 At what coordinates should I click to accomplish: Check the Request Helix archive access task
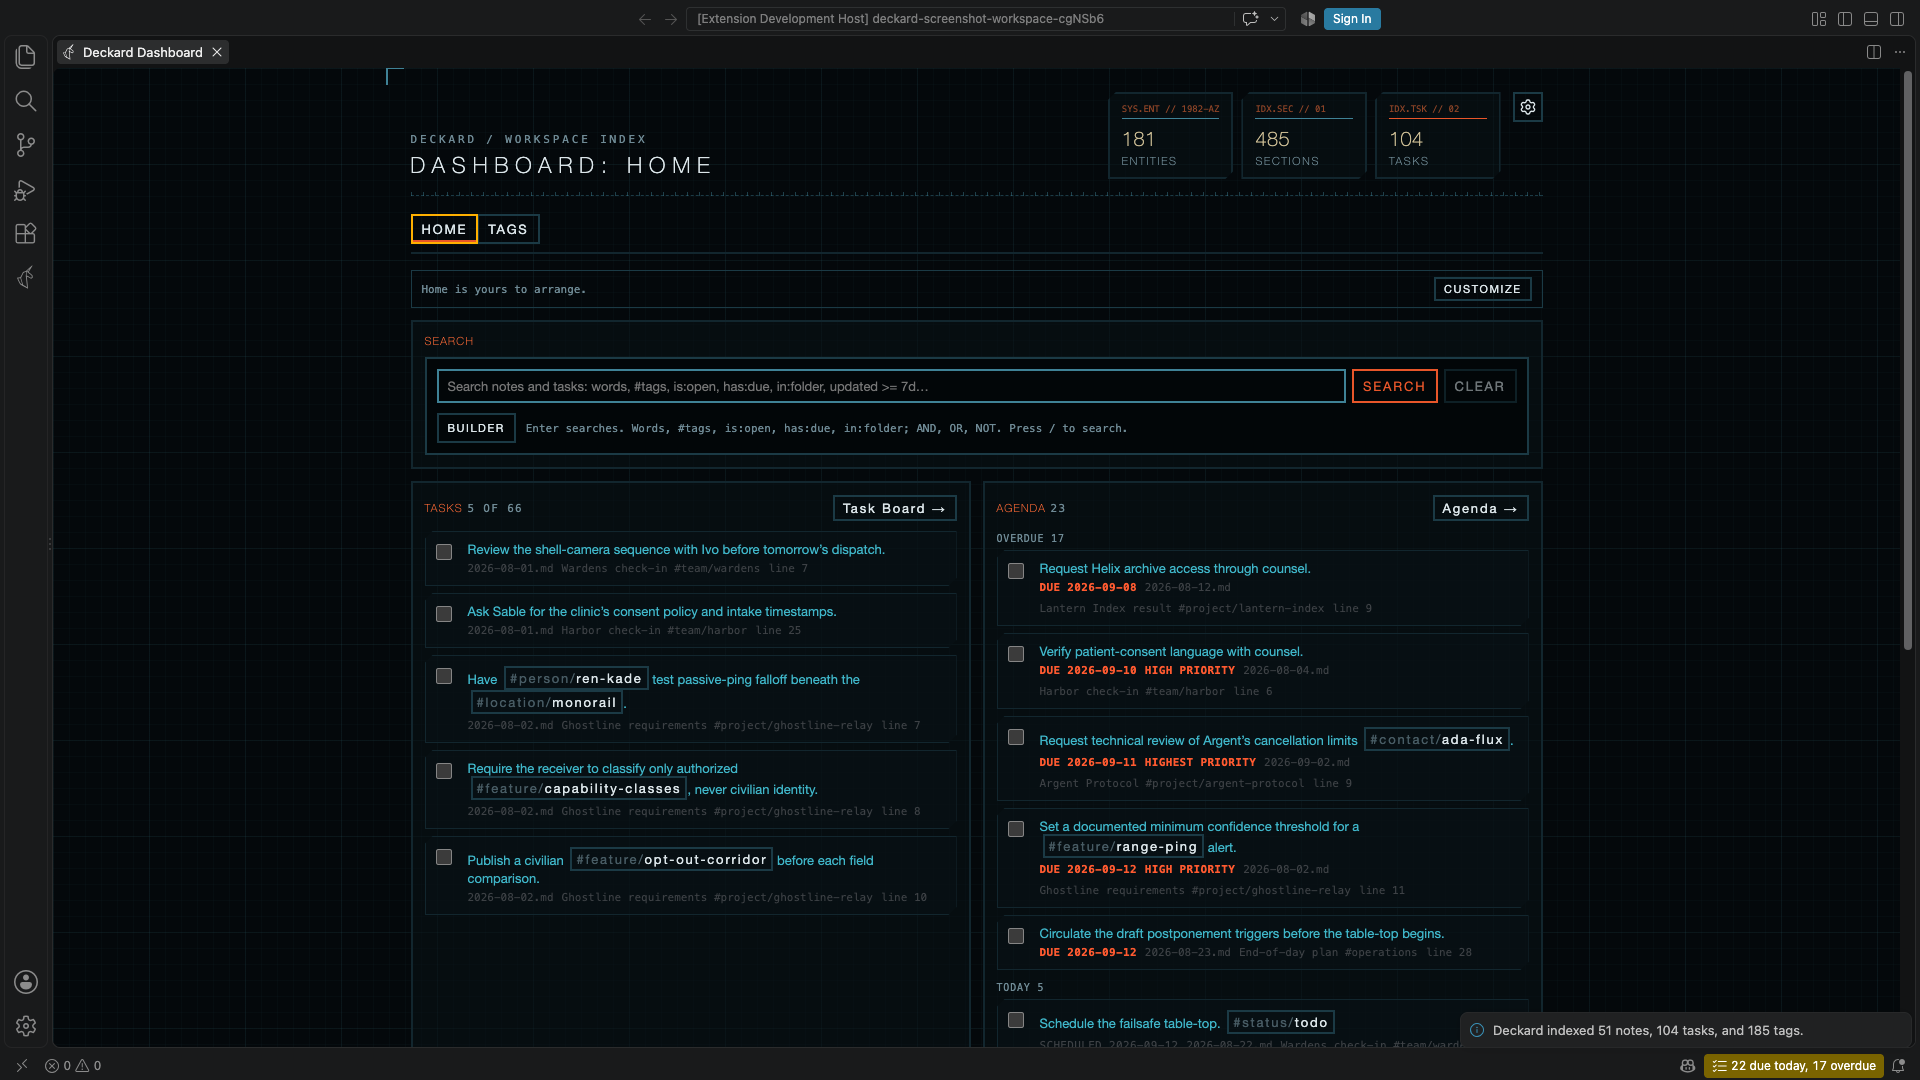(x=1016, y=571)
